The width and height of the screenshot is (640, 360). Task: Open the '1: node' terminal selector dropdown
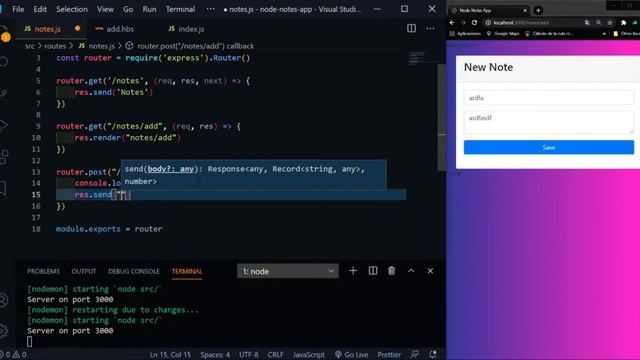click(288, 271)
